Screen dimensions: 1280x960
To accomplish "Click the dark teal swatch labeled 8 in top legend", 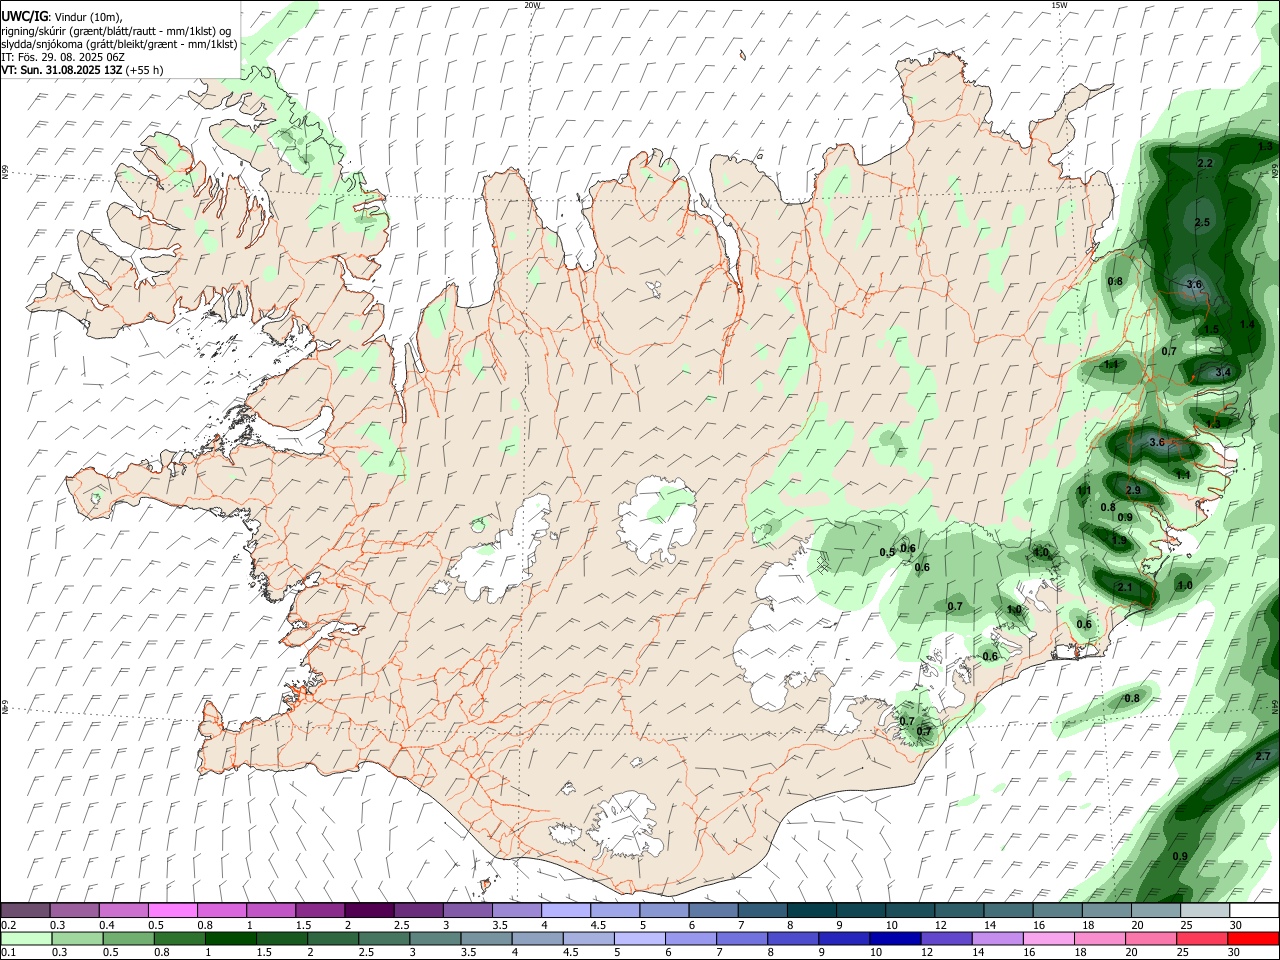I will point(812,910).
